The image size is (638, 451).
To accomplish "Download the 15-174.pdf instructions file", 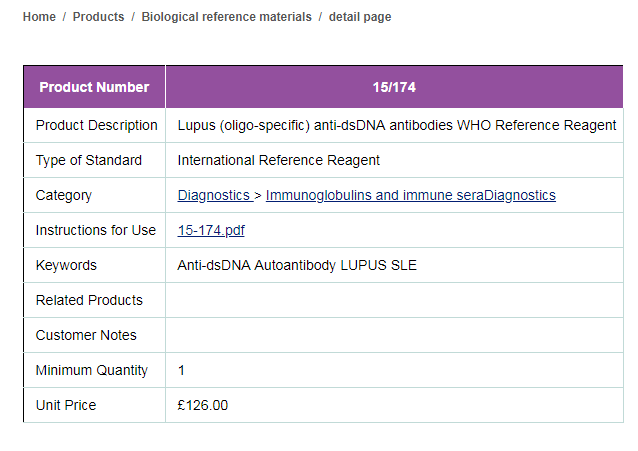I will [211, 231].
